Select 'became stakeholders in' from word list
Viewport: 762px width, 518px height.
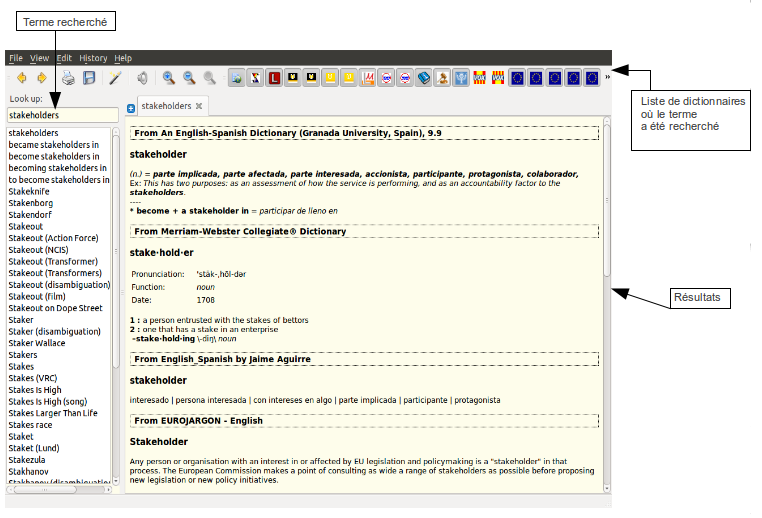tap(53, 145)
